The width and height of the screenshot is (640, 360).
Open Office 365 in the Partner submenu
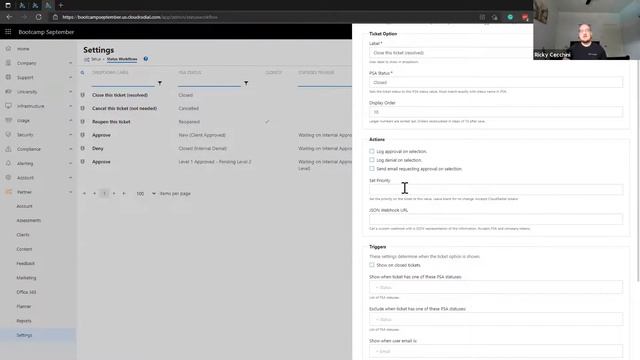(x=26, y=292)
